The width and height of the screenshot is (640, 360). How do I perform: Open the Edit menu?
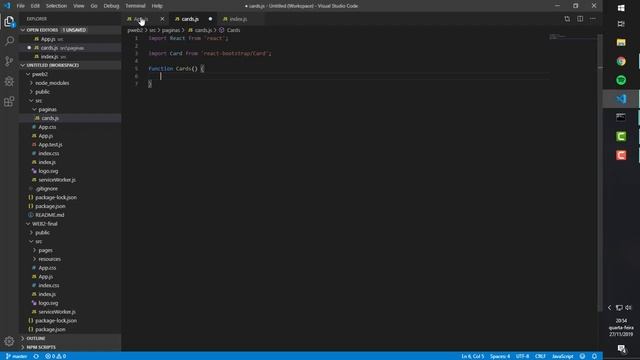tap(35, 6)
